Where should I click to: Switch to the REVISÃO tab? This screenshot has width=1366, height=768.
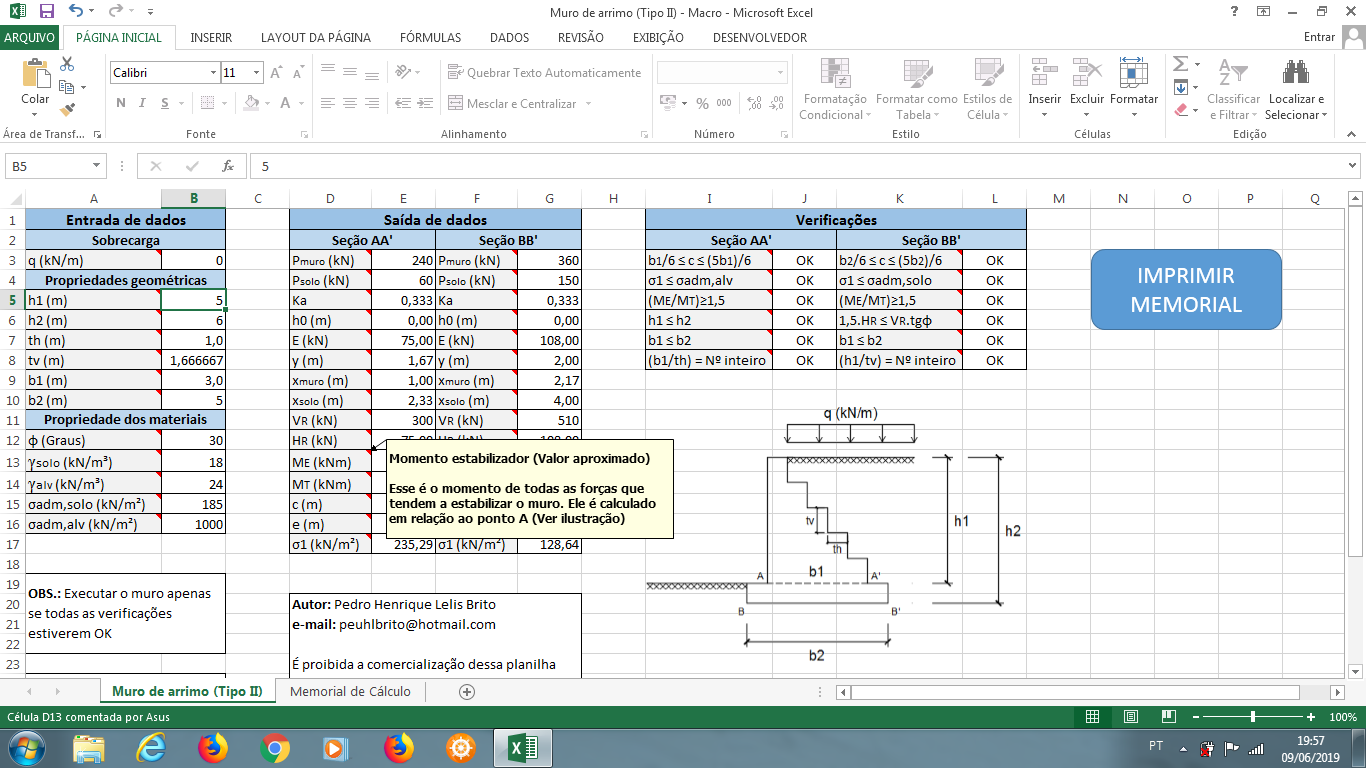pyautogui.click(x=581, y=38)
